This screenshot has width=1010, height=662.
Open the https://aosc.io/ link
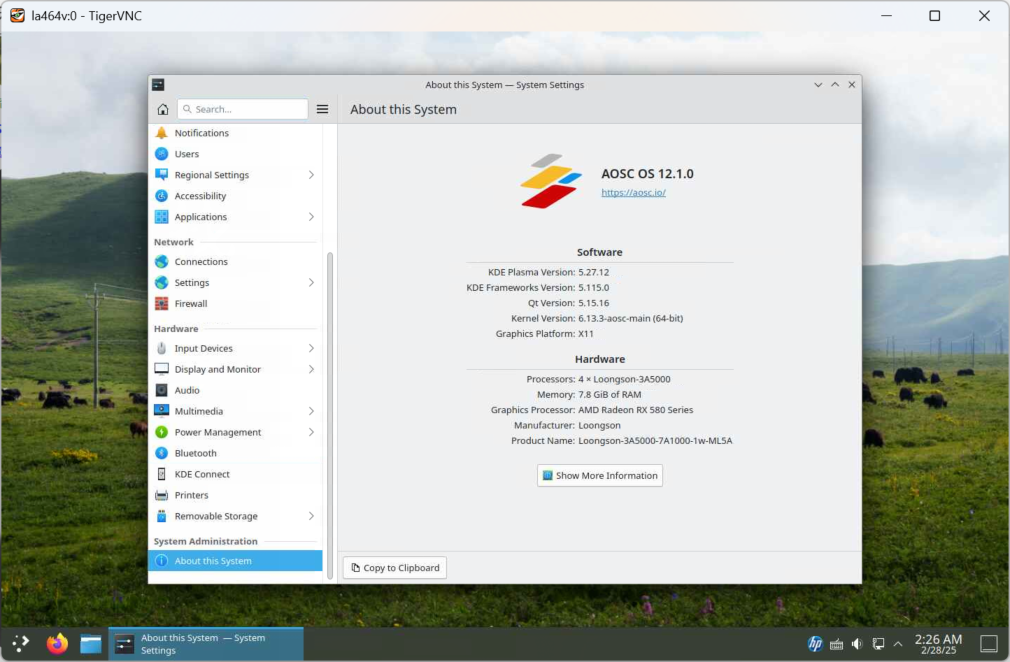click(x=633, y=193)
